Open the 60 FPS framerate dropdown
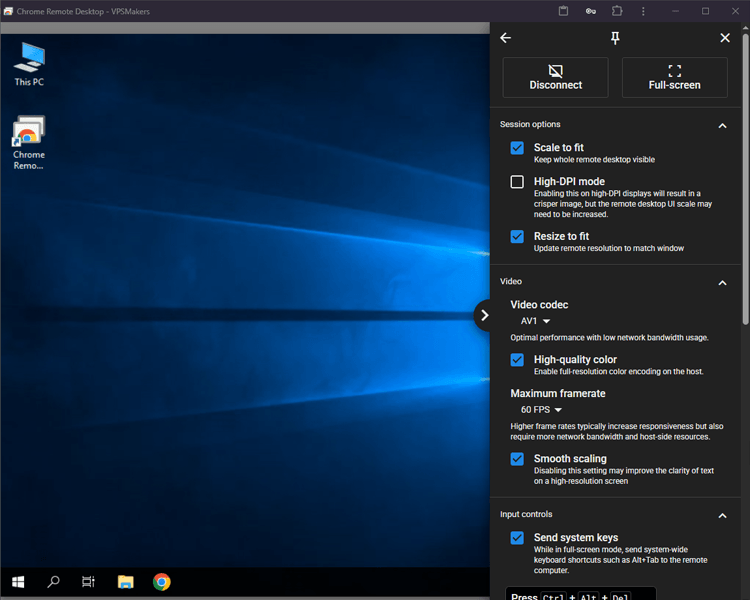750x600 pixels. coord(541,410)
